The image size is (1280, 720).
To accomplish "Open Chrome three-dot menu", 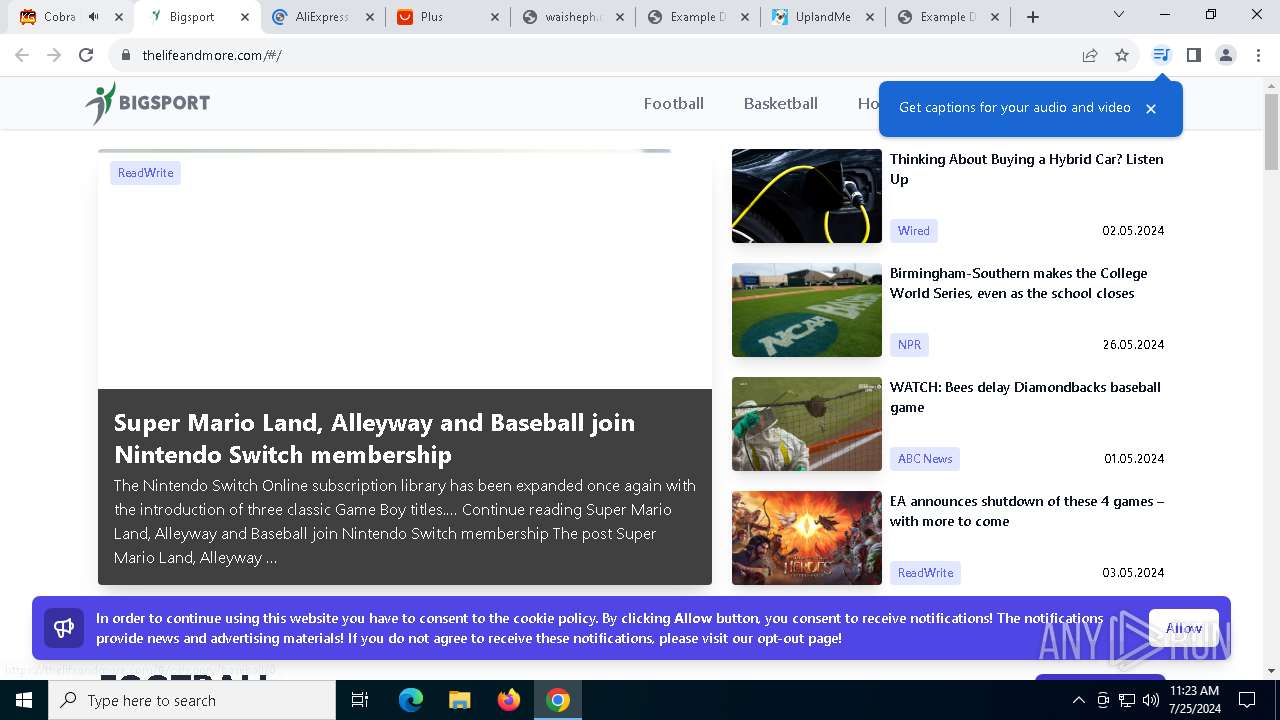I will pyautogui.click(x=1258, y=55).
